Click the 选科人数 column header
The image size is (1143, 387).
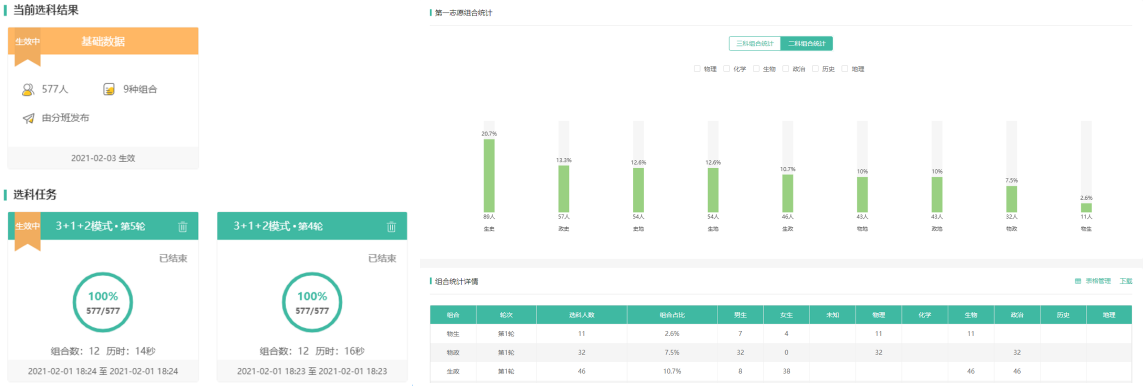(582, 315)
